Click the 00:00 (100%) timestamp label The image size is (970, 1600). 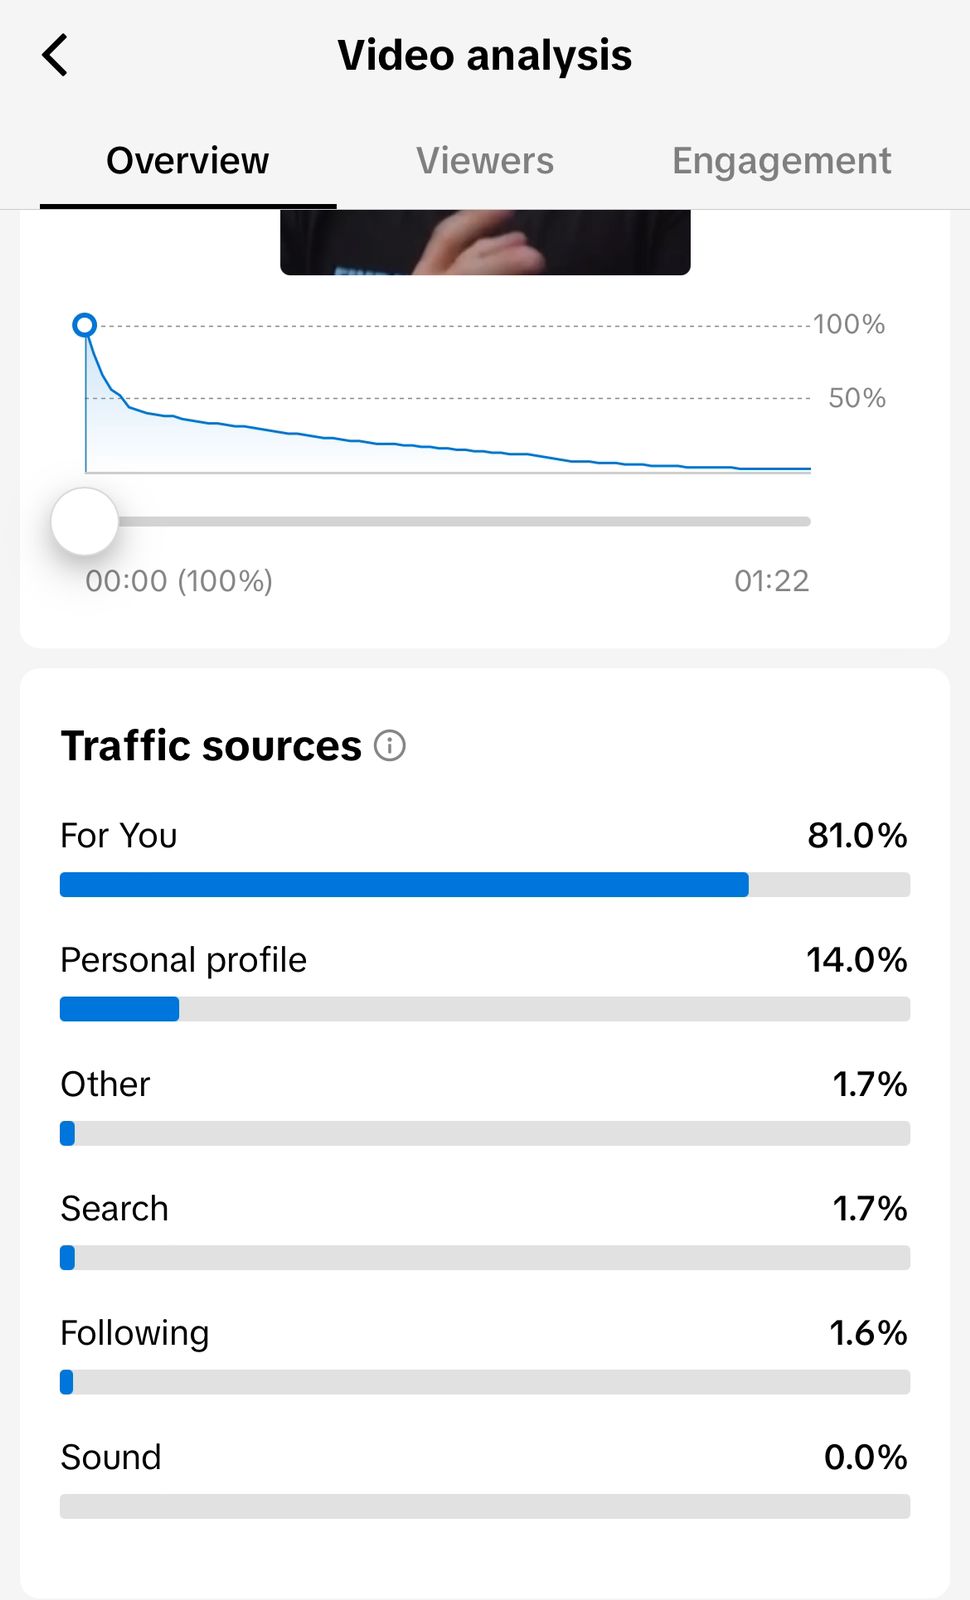179,581
